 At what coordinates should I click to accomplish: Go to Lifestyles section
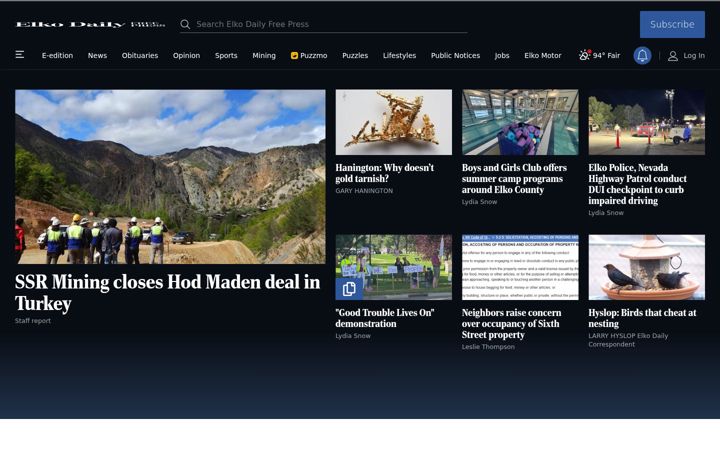(x=399, y=56)
